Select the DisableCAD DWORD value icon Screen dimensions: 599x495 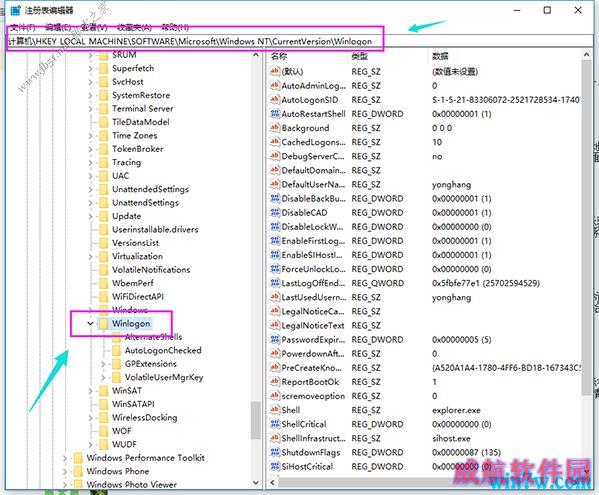tap(275, 212)
